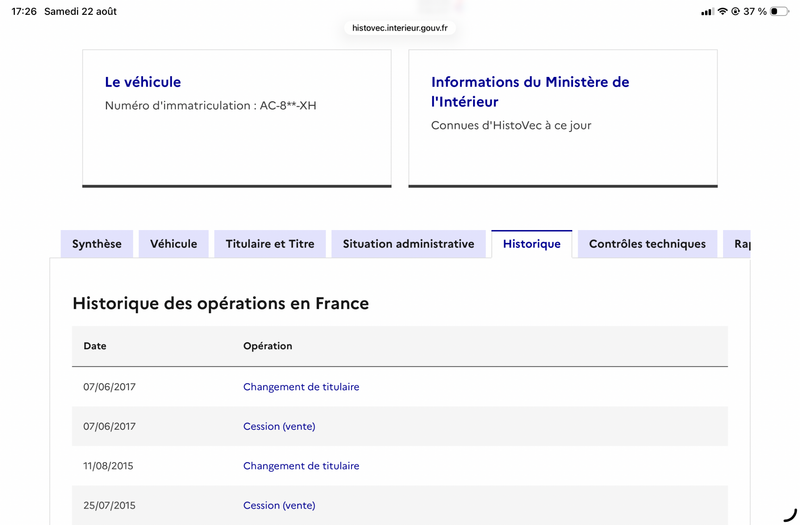Click Changement de titulaire on 11/08/2015

point(301,466)
